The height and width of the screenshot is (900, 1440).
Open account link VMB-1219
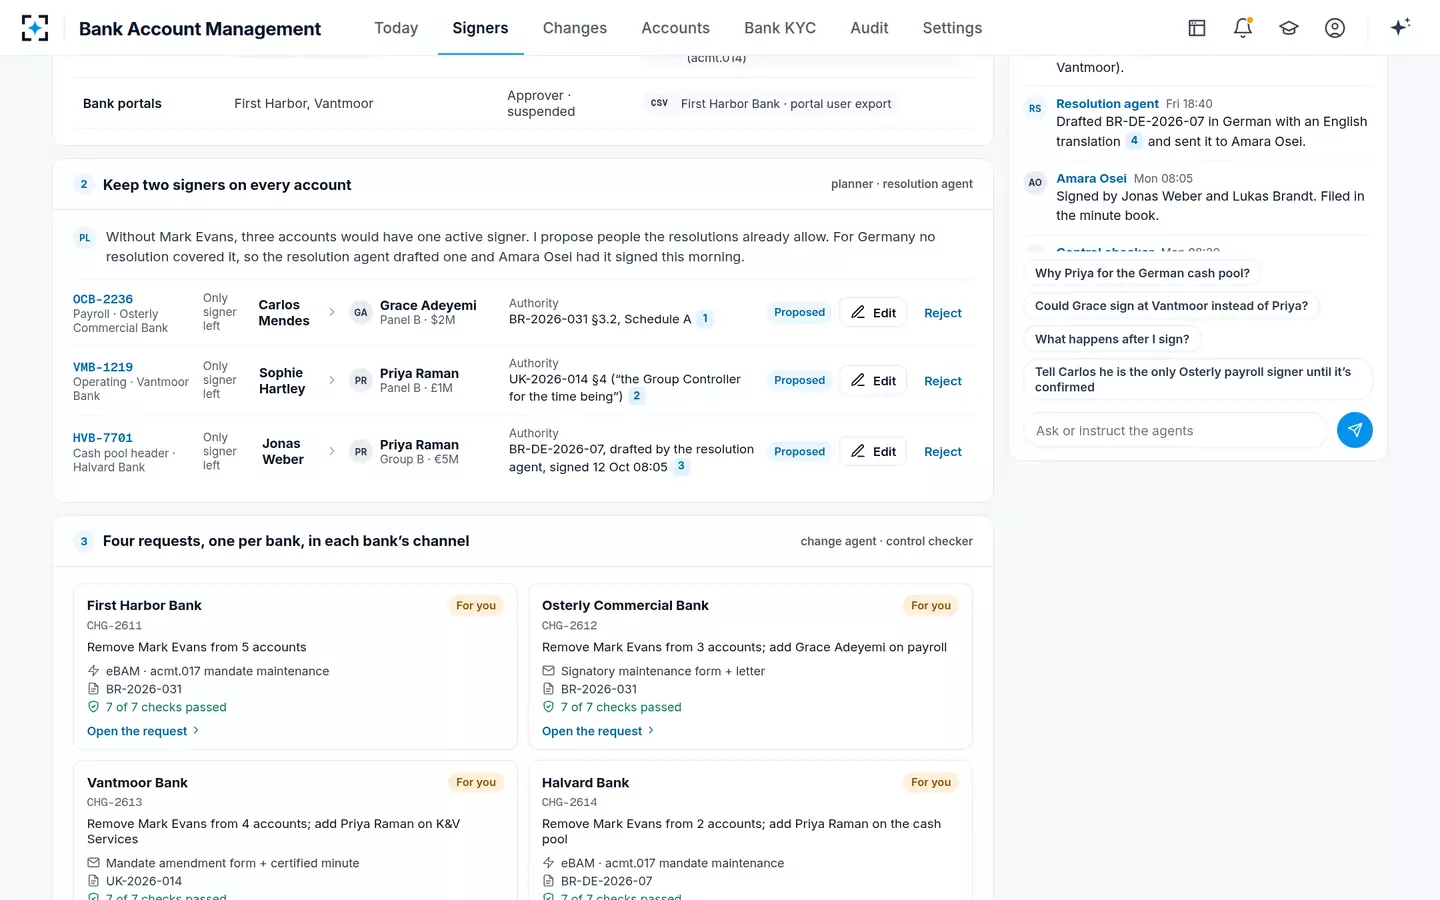[x=103, y=367]
